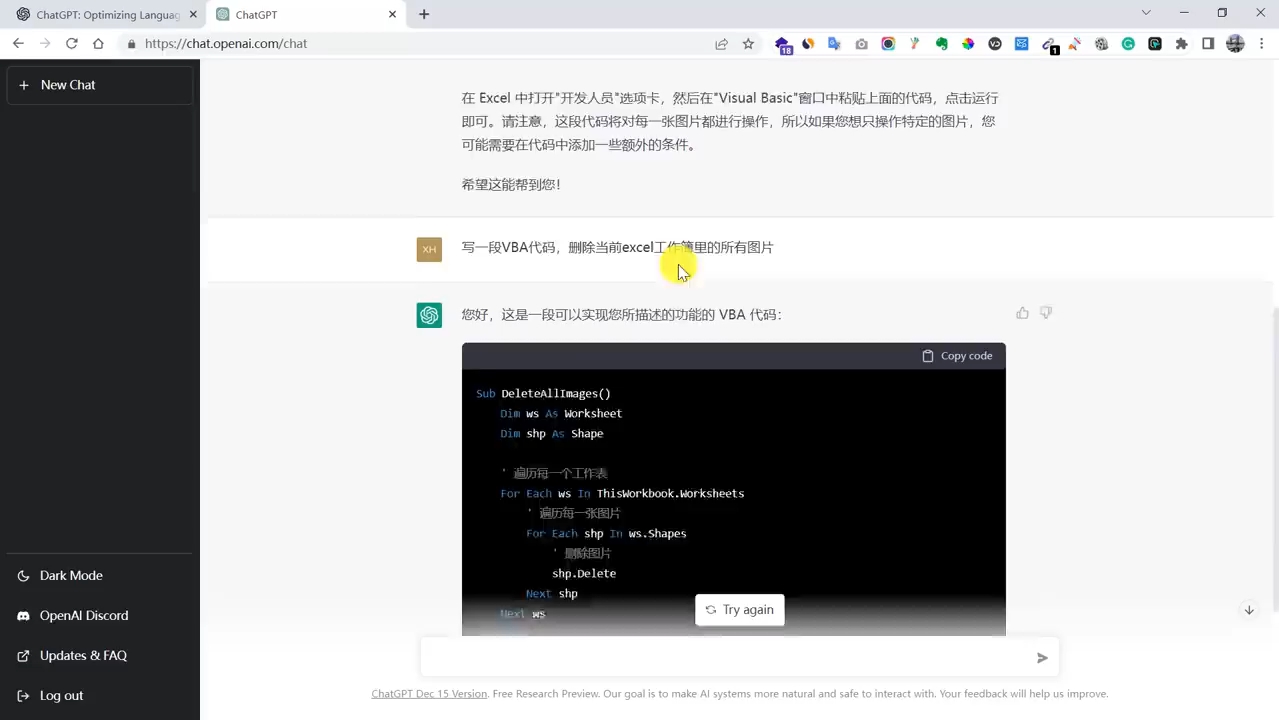Enable Dark Mode from the sidebar
The image size is (1279, 720).
71,575
